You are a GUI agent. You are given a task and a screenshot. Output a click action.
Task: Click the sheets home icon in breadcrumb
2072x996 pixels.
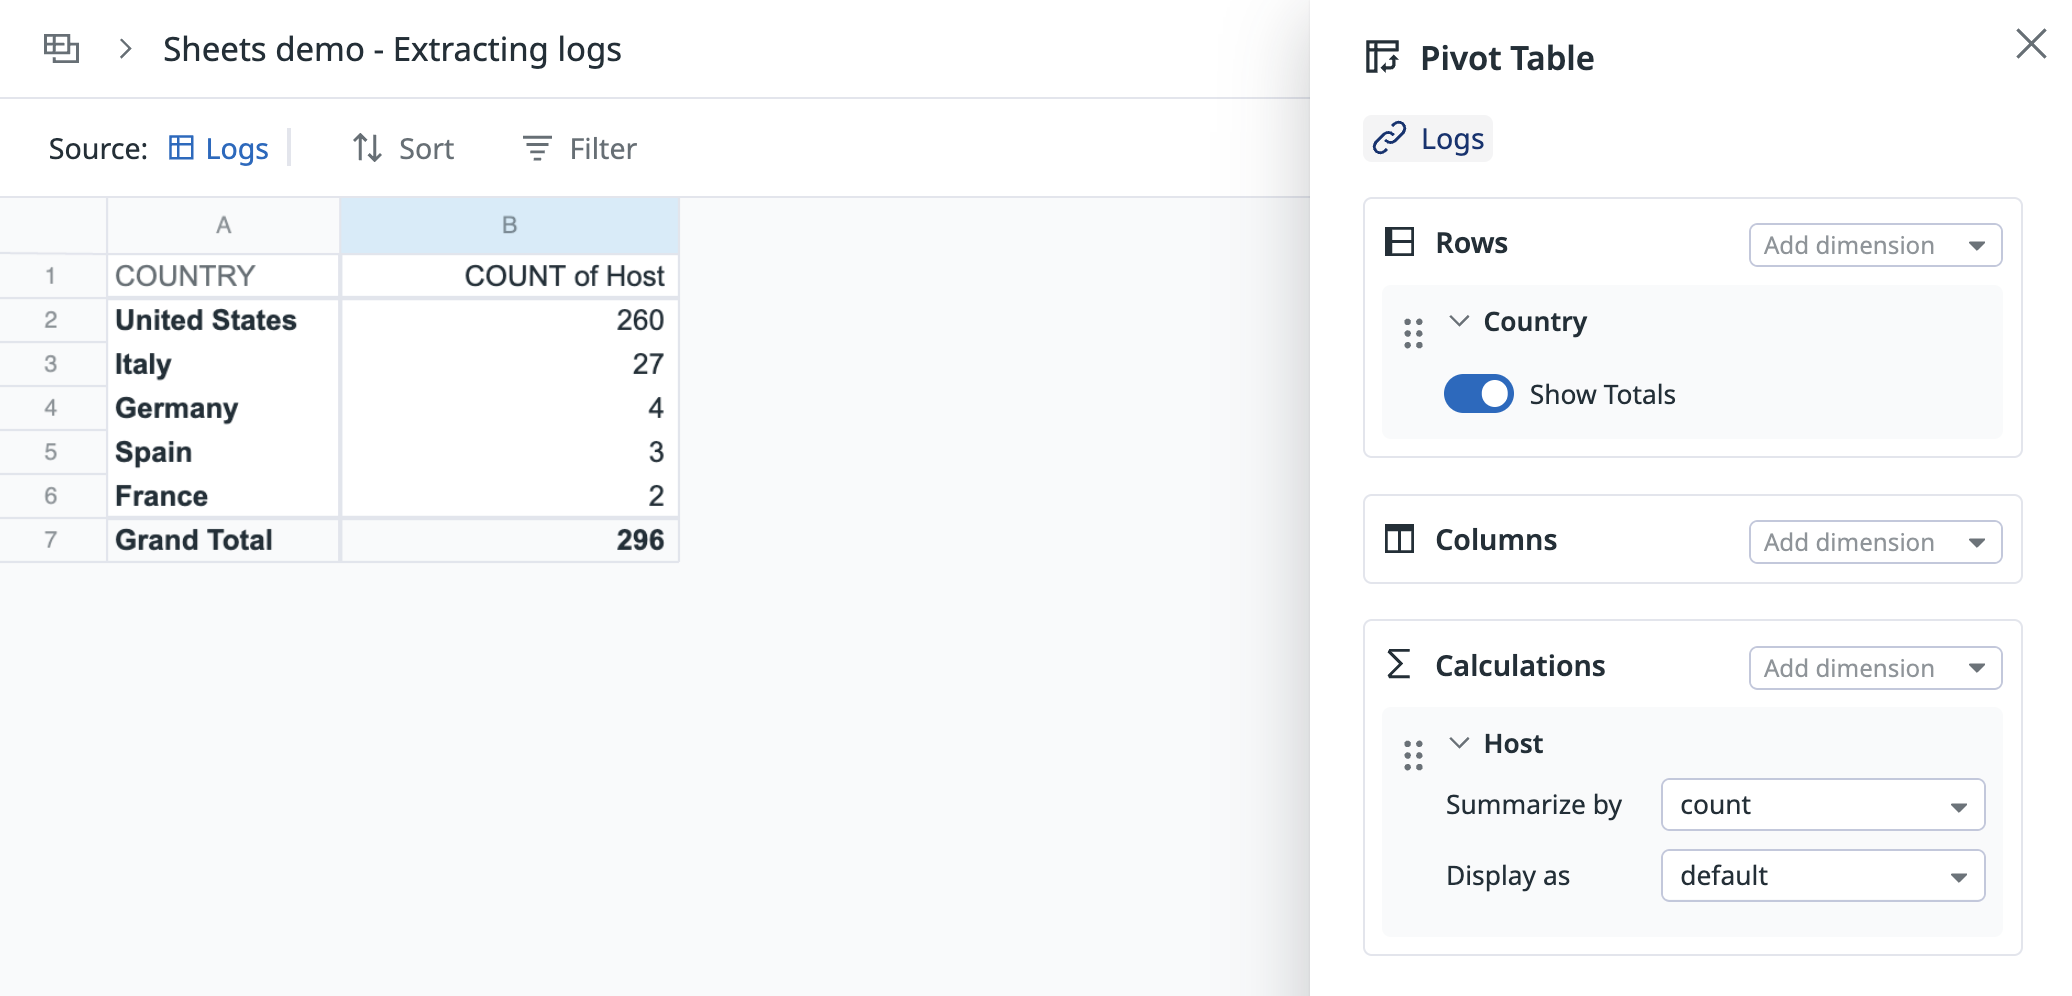(61, 48)
